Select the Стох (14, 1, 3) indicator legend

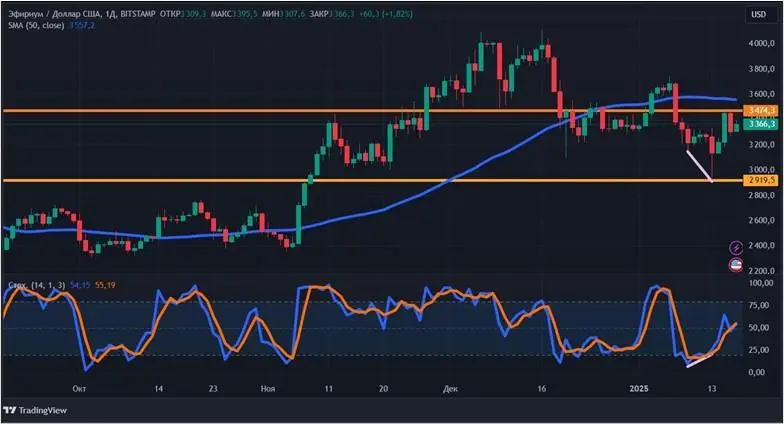[x=35, y=286]
